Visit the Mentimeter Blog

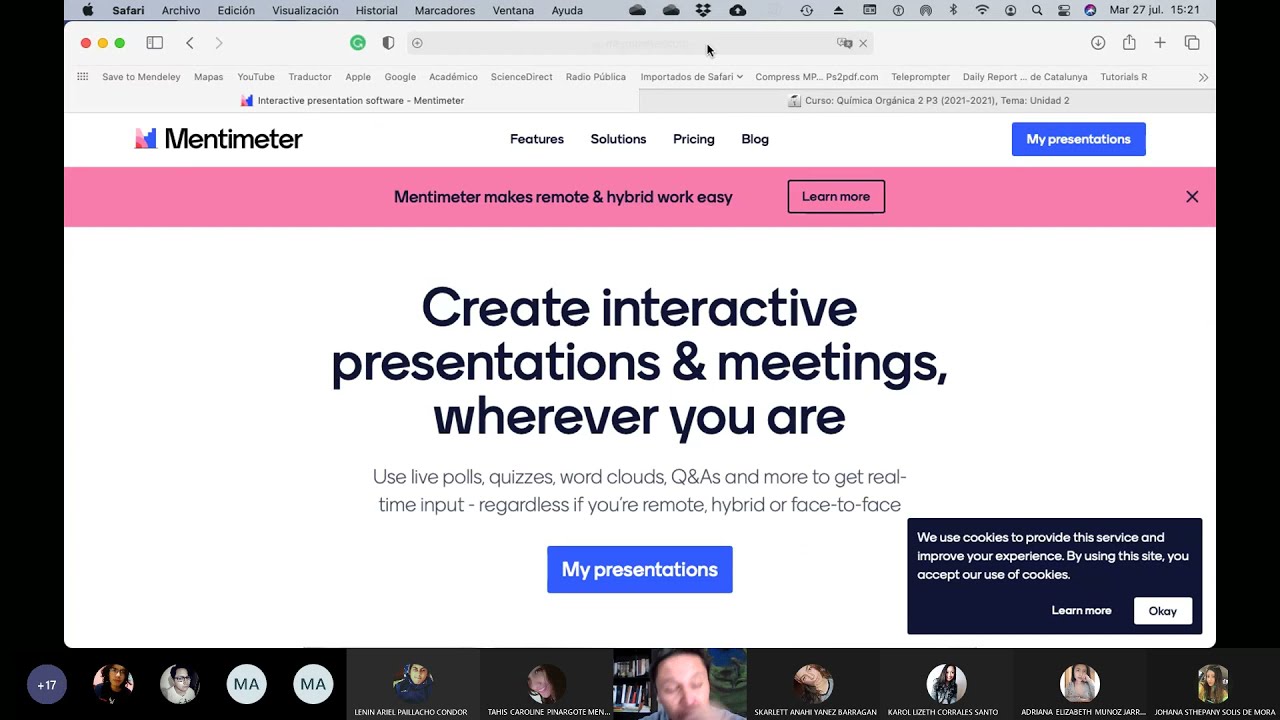[x=755, y=139]
